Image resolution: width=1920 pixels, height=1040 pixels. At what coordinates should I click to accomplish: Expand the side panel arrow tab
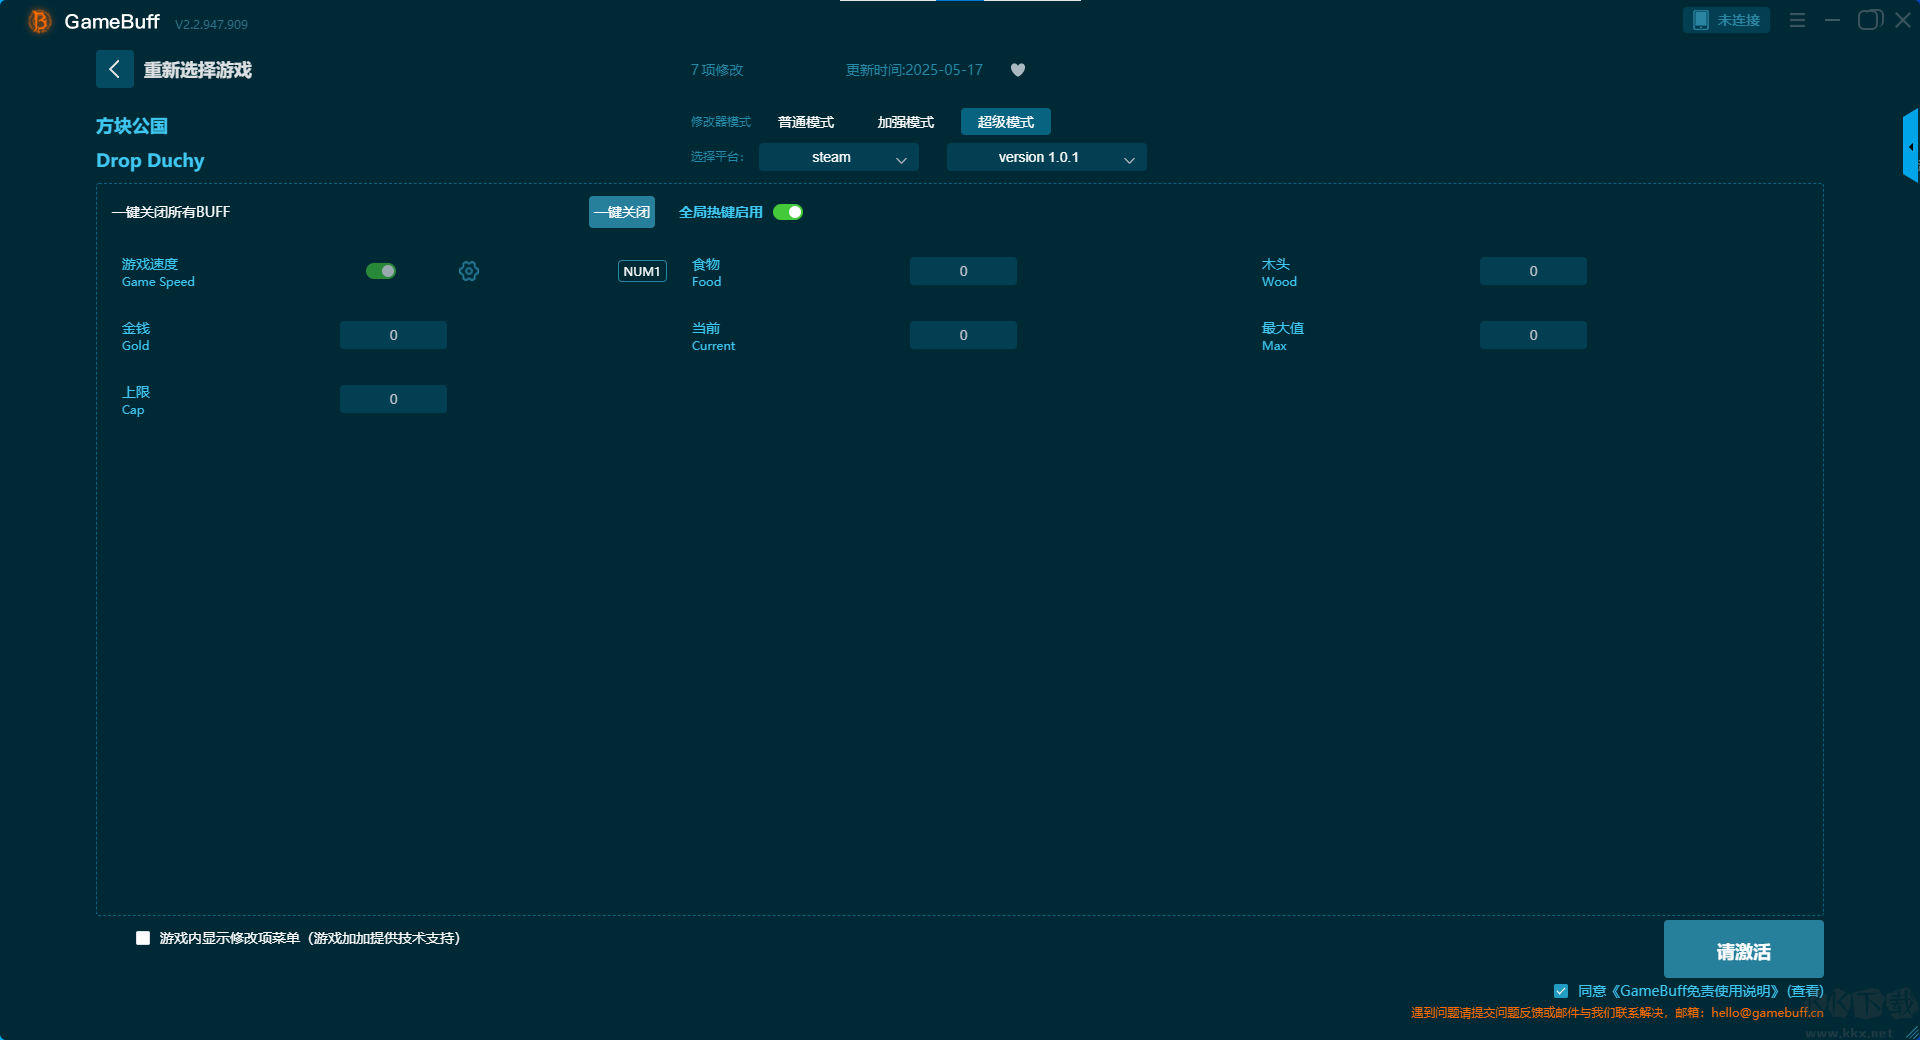pyautogui.click(x=1911, y=146)
